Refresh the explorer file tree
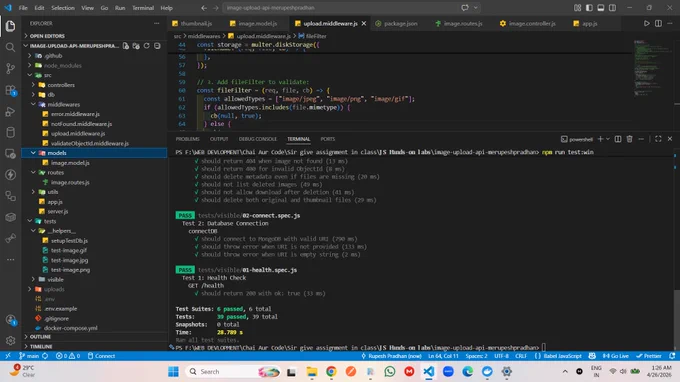Viewport: 680px width, 382px height. click(147, 46)
